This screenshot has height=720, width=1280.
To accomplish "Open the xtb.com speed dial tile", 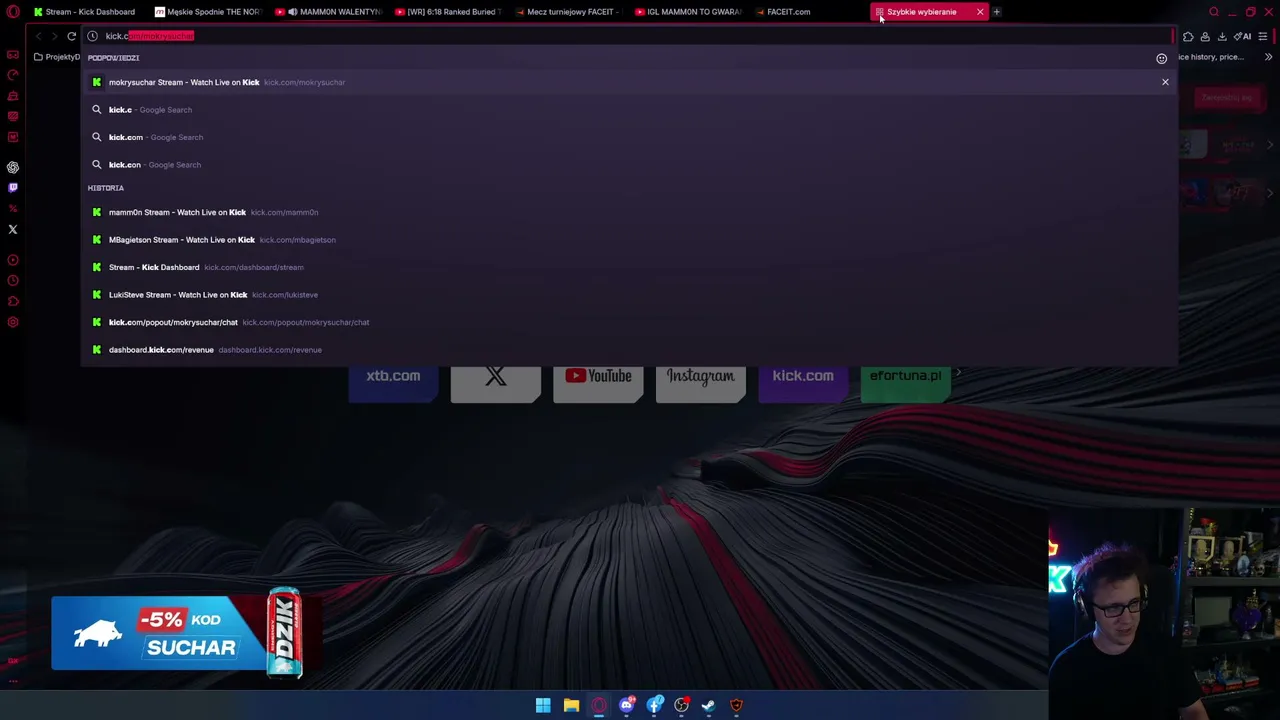I will pos(393,383).
